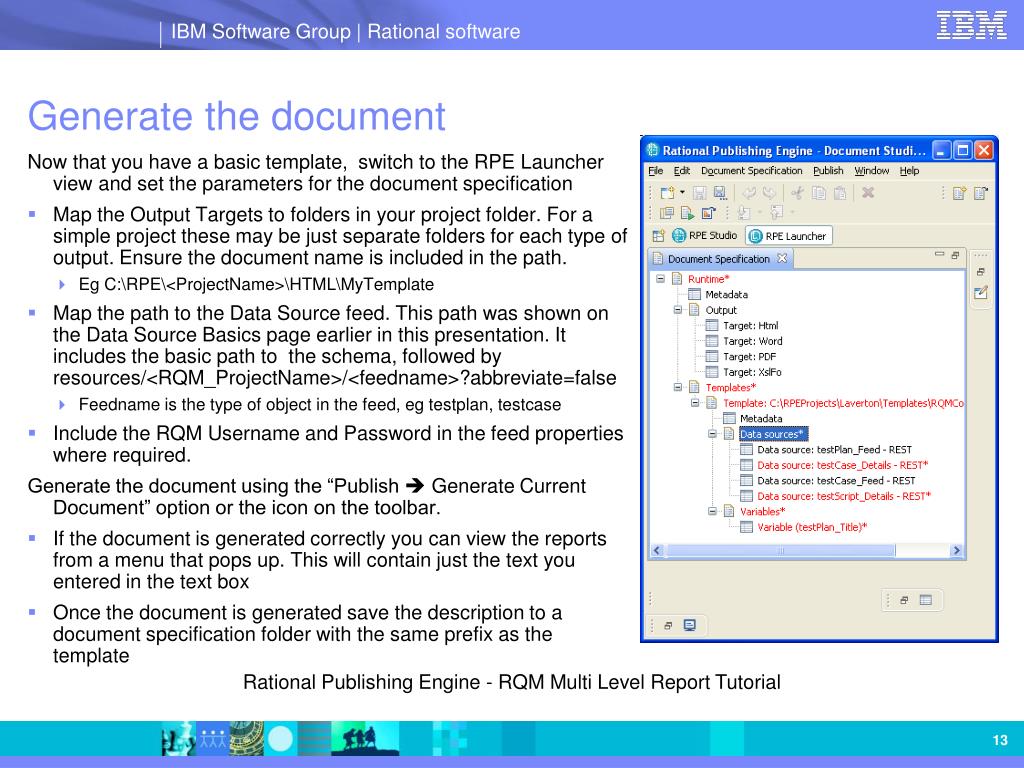Click the horizontal scrollbar left arrow

coord(657,551)
